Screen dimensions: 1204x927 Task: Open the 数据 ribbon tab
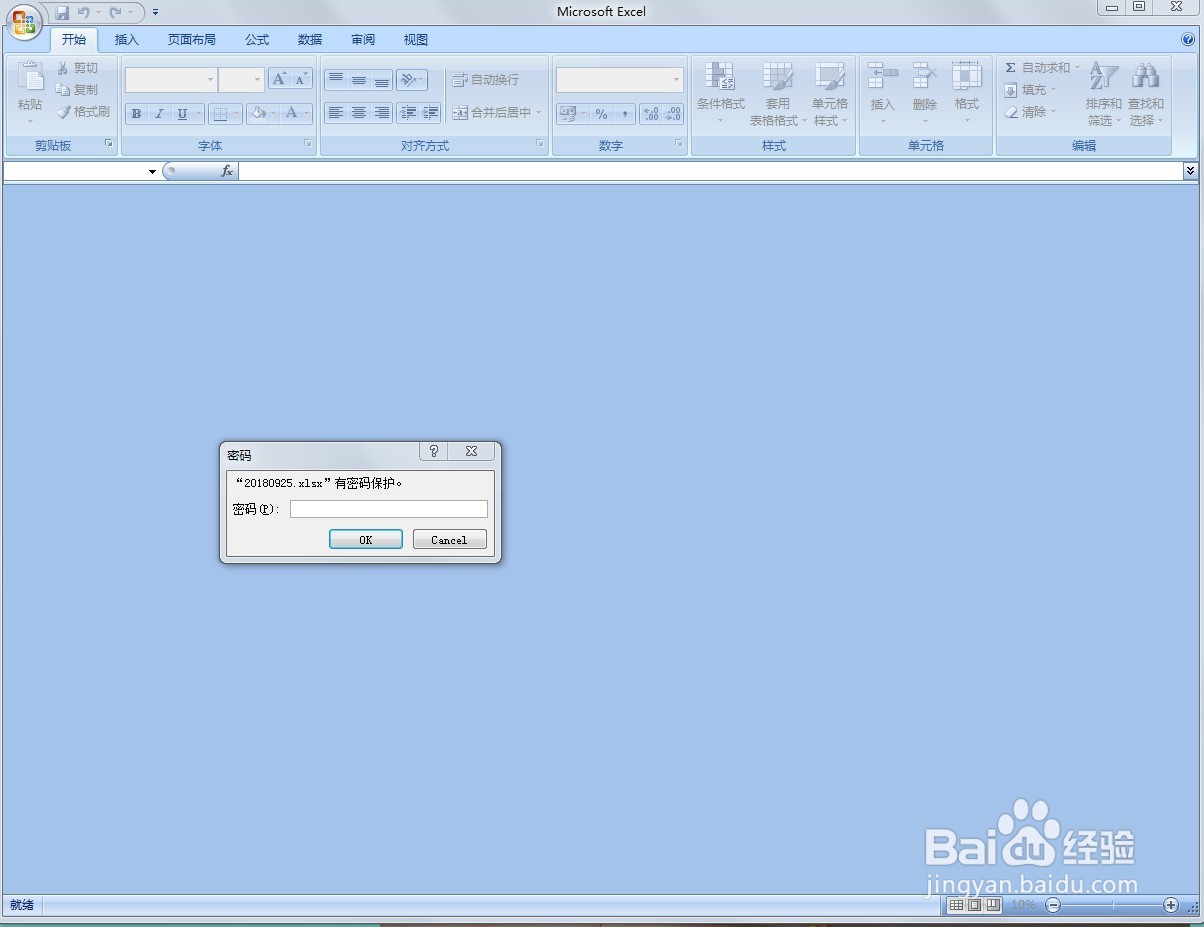coord(310,40)
